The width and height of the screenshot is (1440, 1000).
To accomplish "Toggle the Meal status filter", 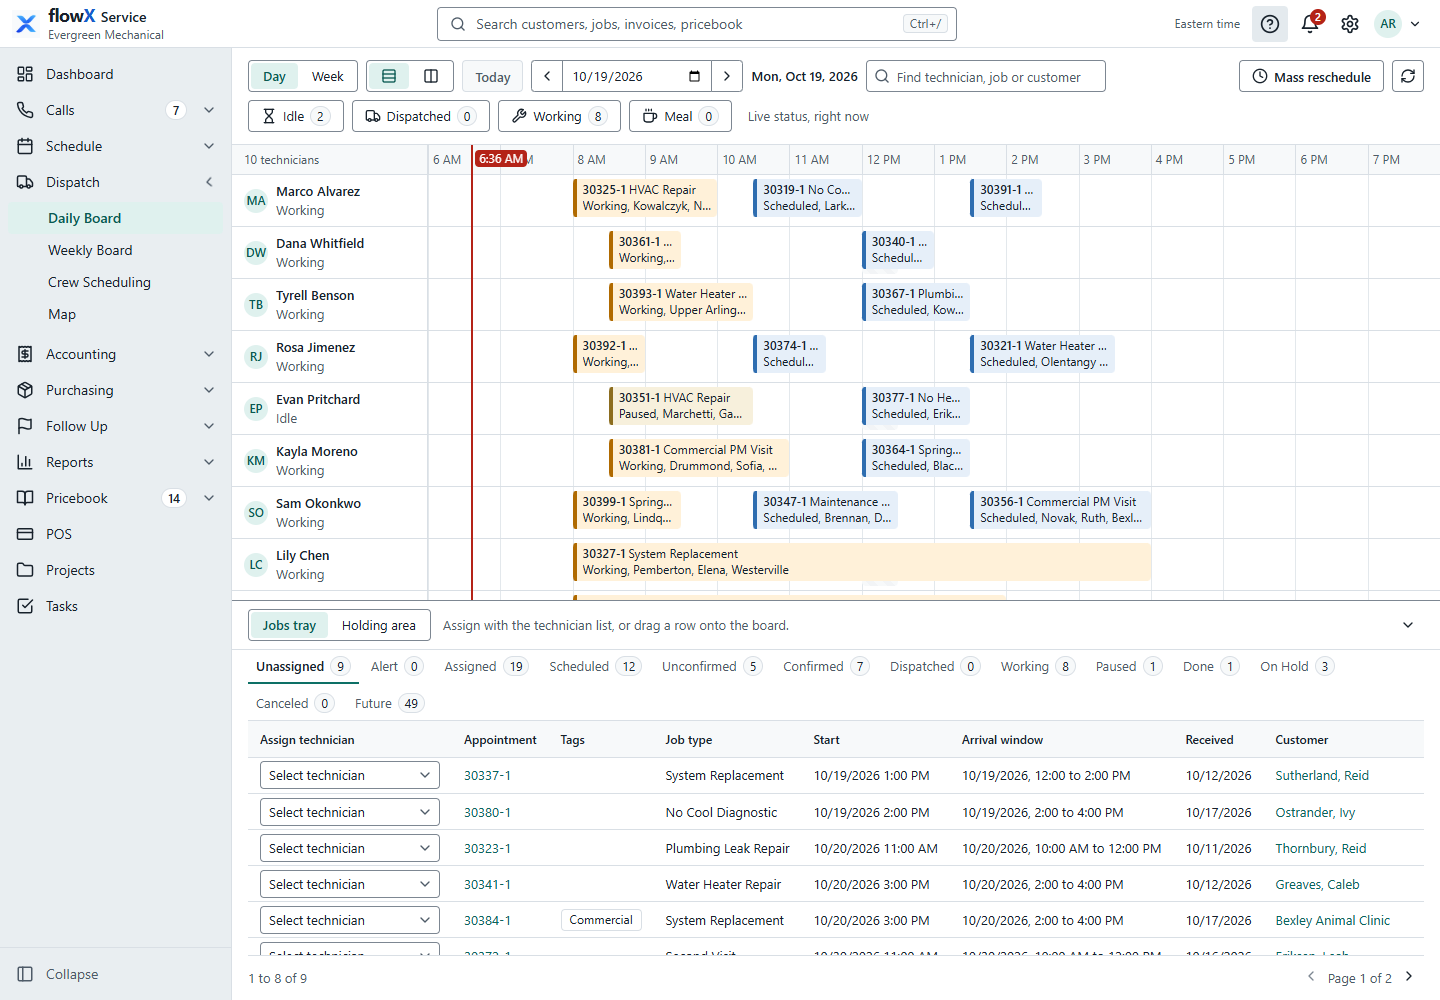I will click(680, 116).
